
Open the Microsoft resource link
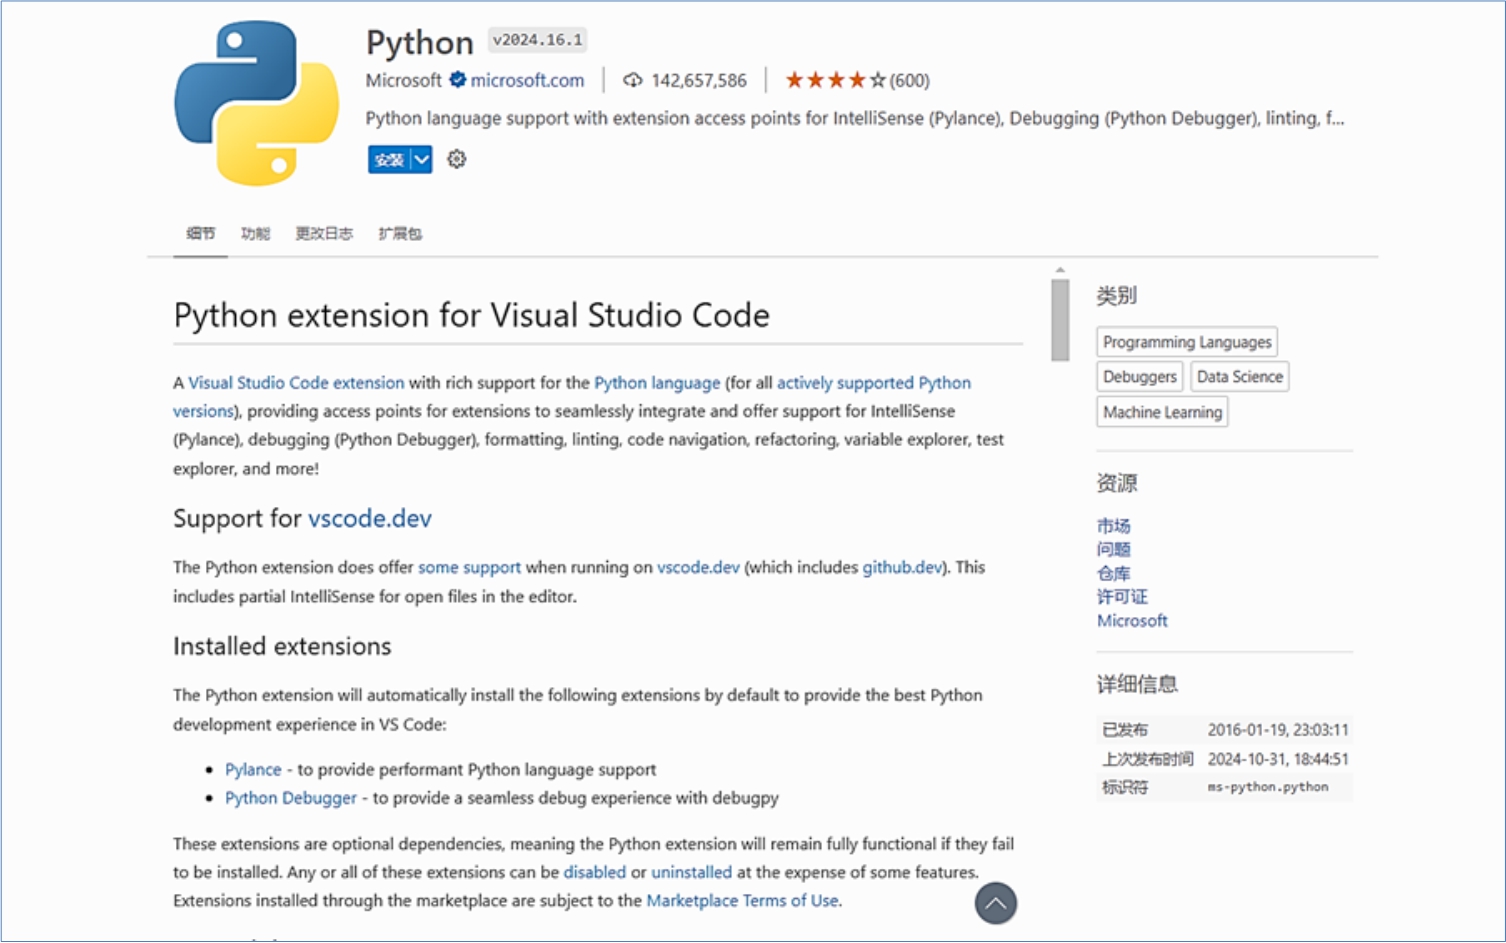click(1132, 620)
